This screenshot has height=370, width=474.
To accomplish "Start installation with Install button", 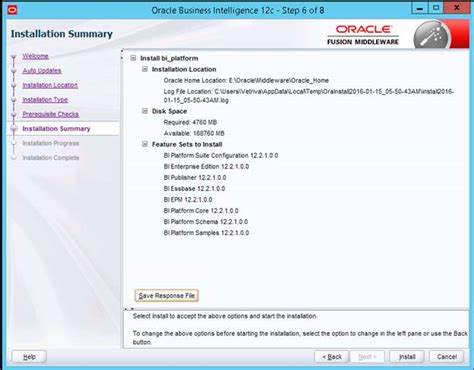I will click(407, 357).
